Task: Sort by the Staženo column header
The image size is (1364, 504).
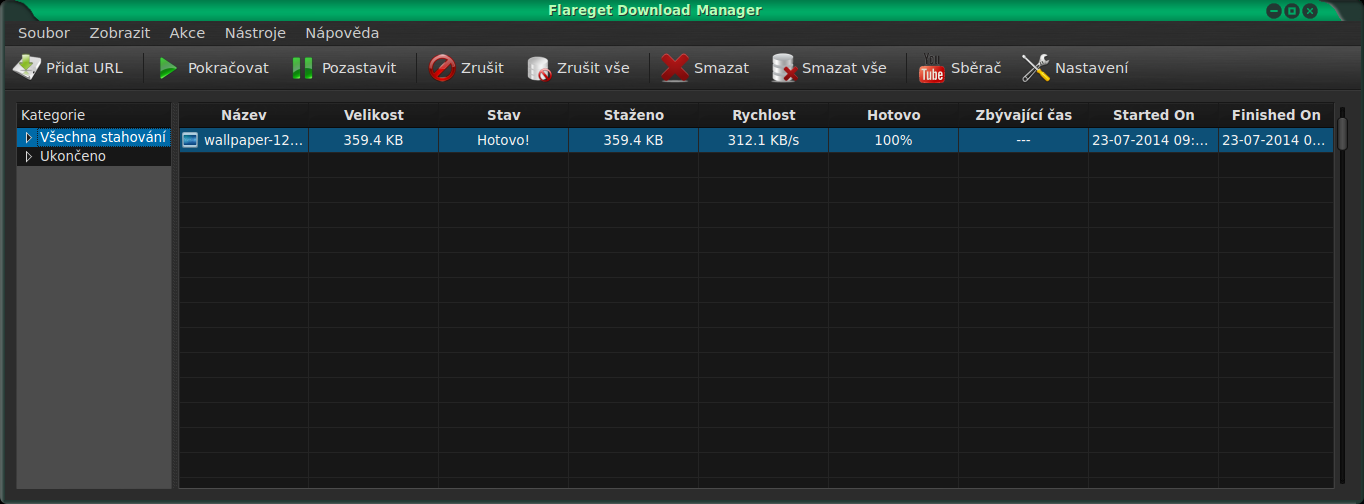Action: (634, 115)
